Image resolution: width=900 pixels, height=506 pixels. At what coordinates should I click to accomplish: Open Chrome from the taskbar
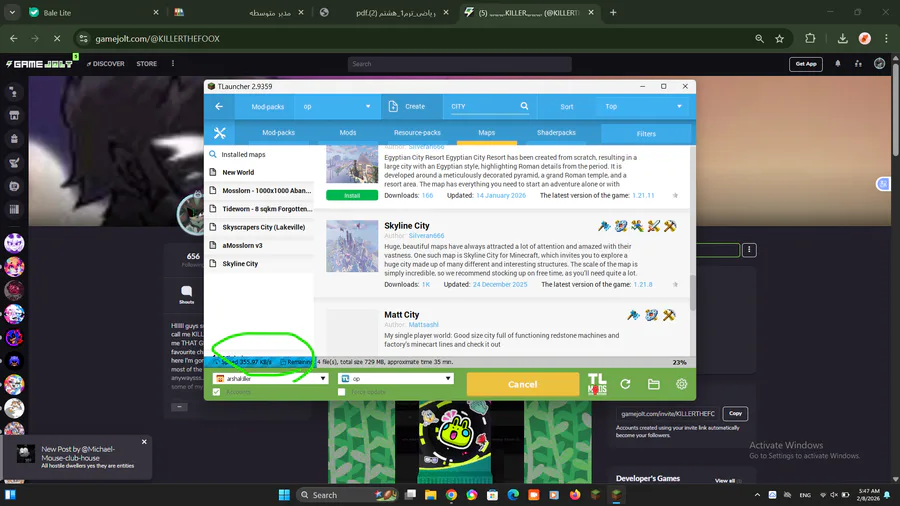point(451,495)
